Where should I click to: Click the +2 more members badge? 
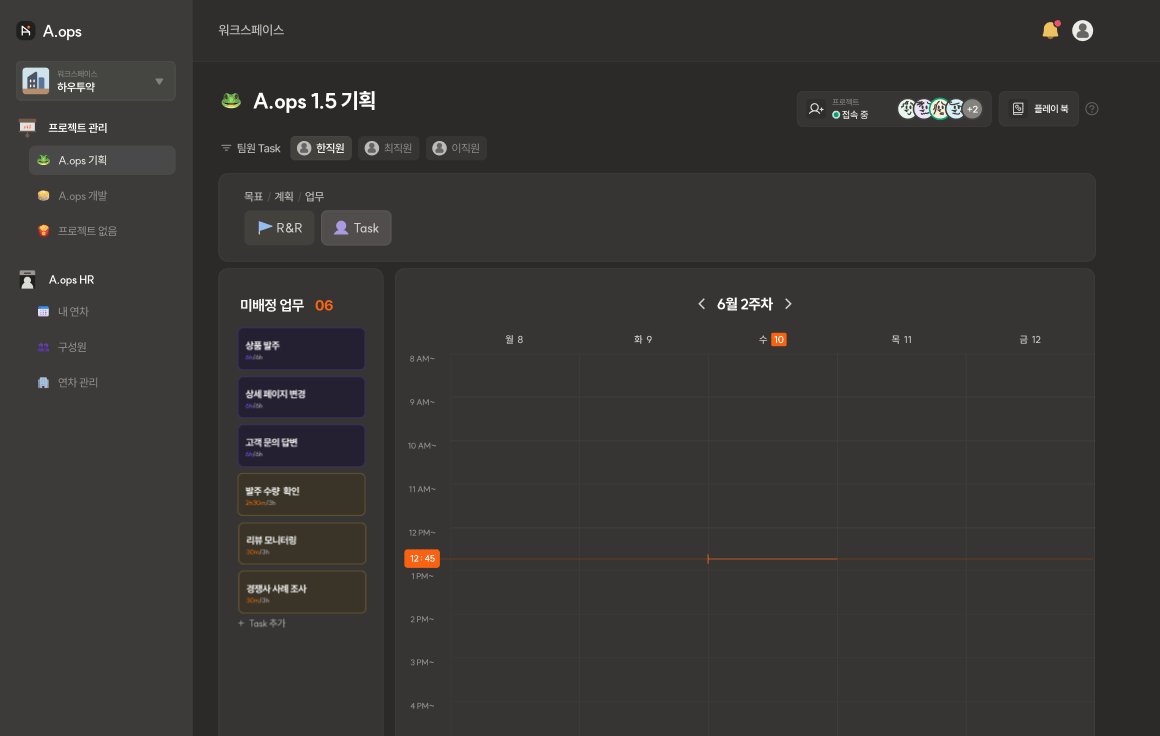click(x=972, y=109)
